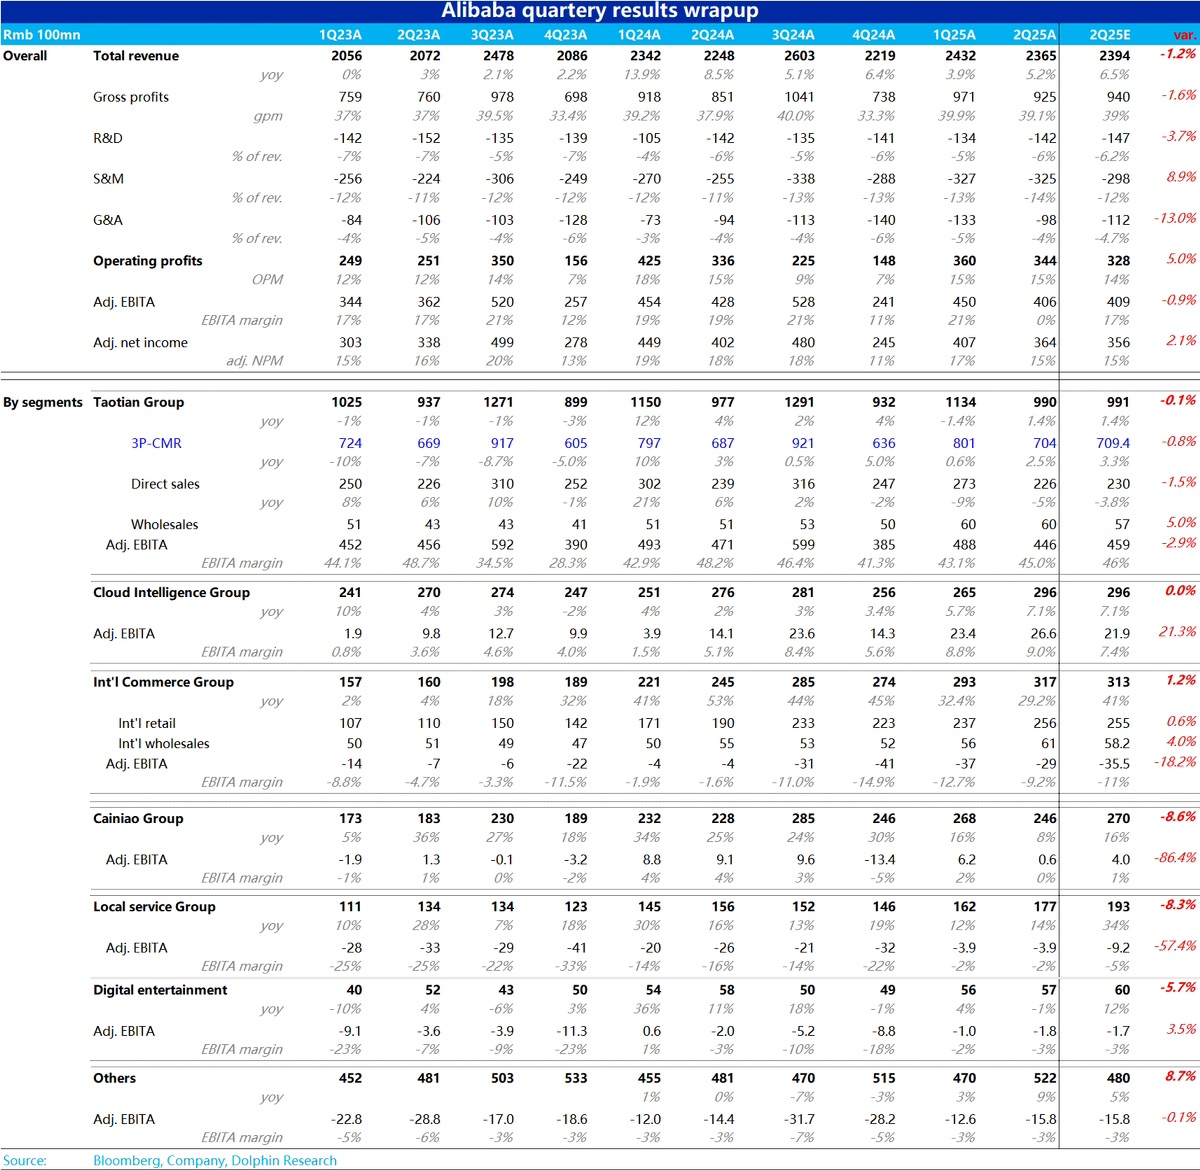The image size is (1200, 1170).
Task: Select the 'By segments' section label
Action: click(x=43, y=402)
